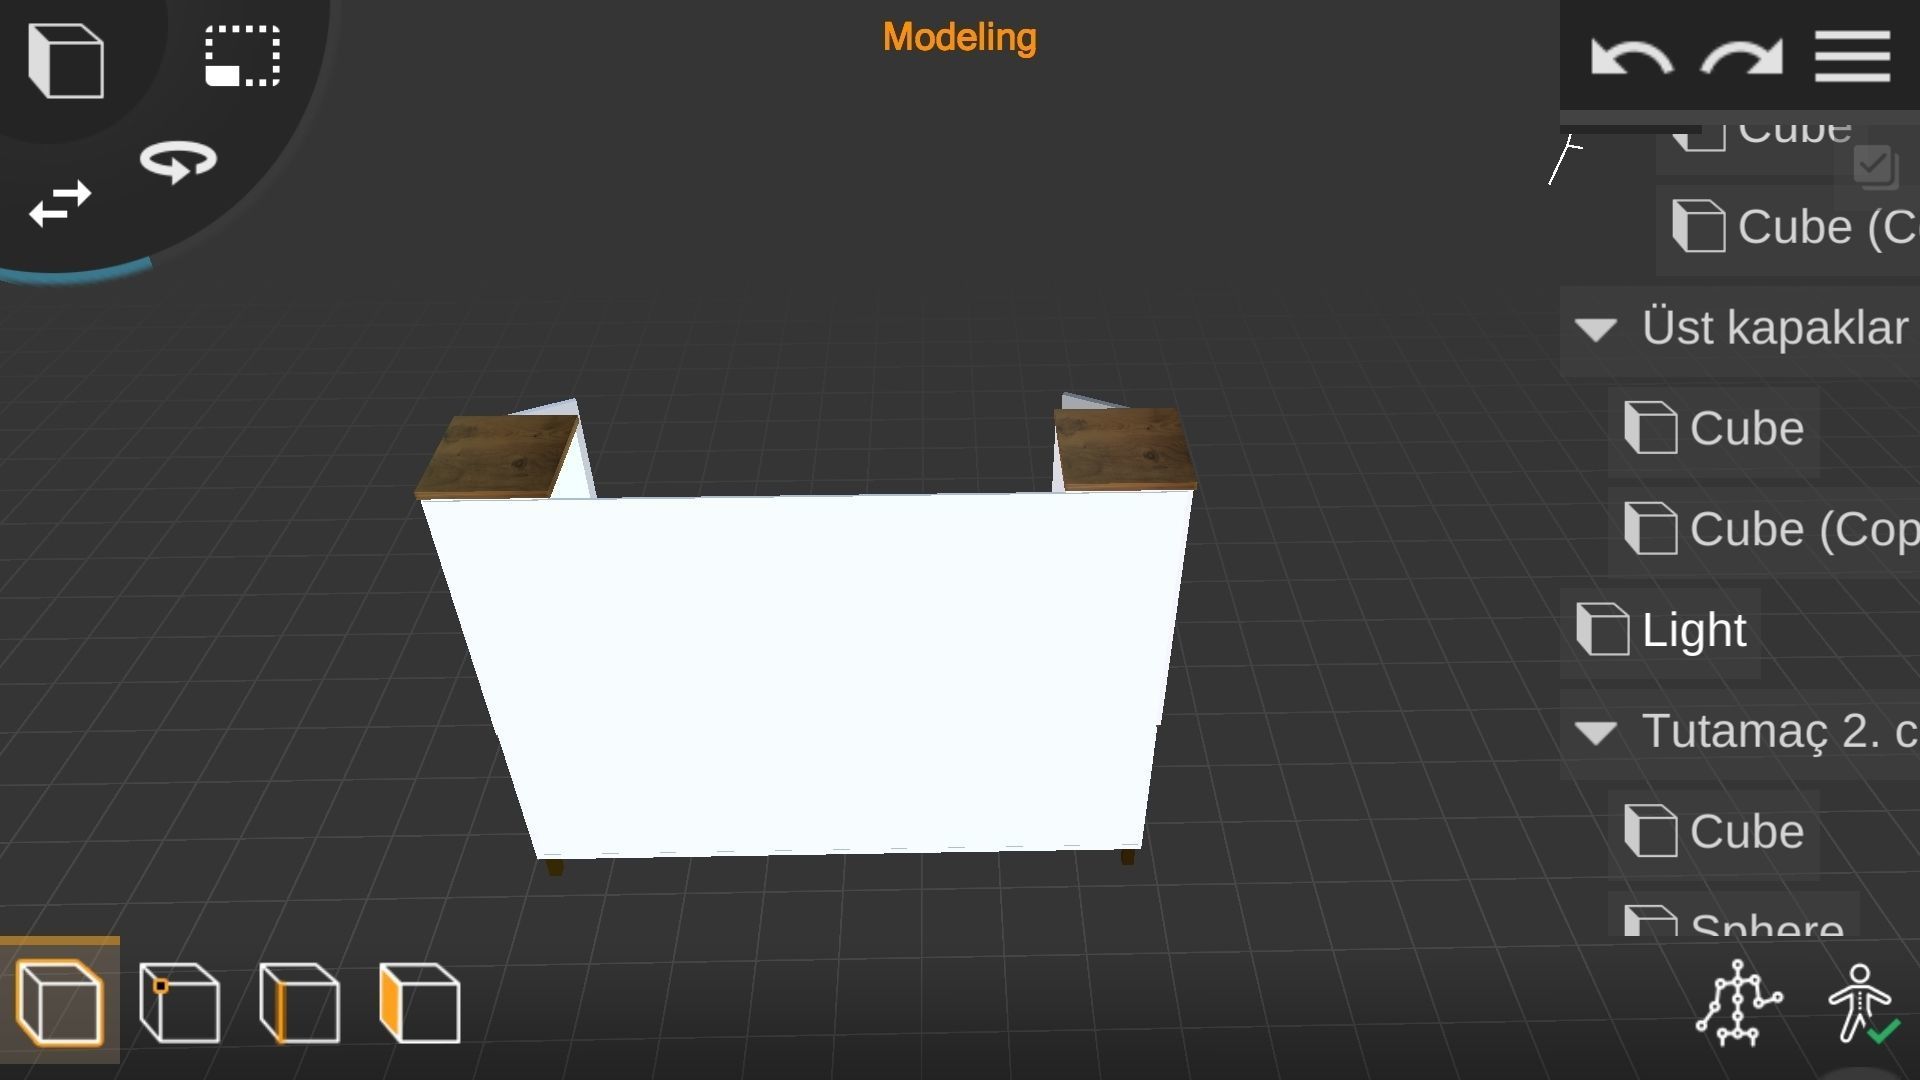Click the swap arrows icon
Screen dimensions: 1920x1080
[x=60, y=203]
